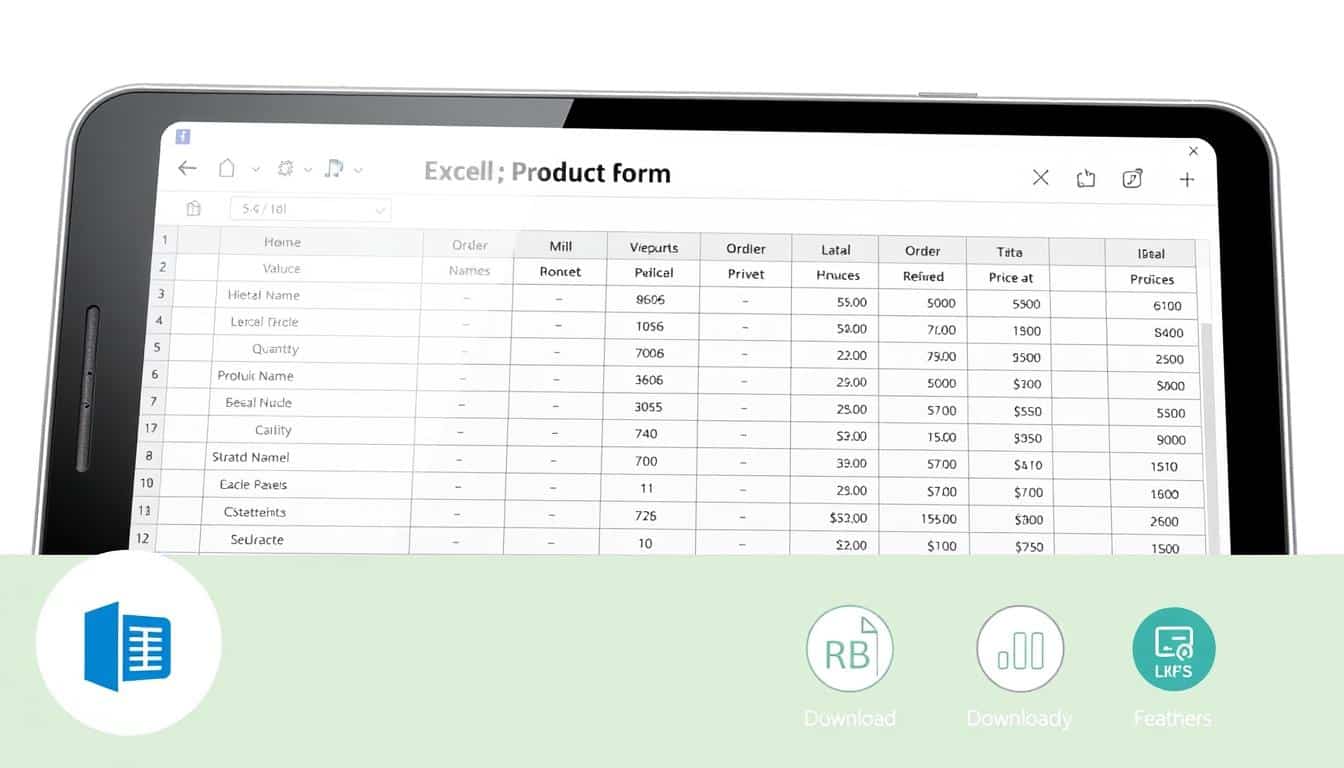
Task: Open the gear settings icon
Action: coord(285,169)
